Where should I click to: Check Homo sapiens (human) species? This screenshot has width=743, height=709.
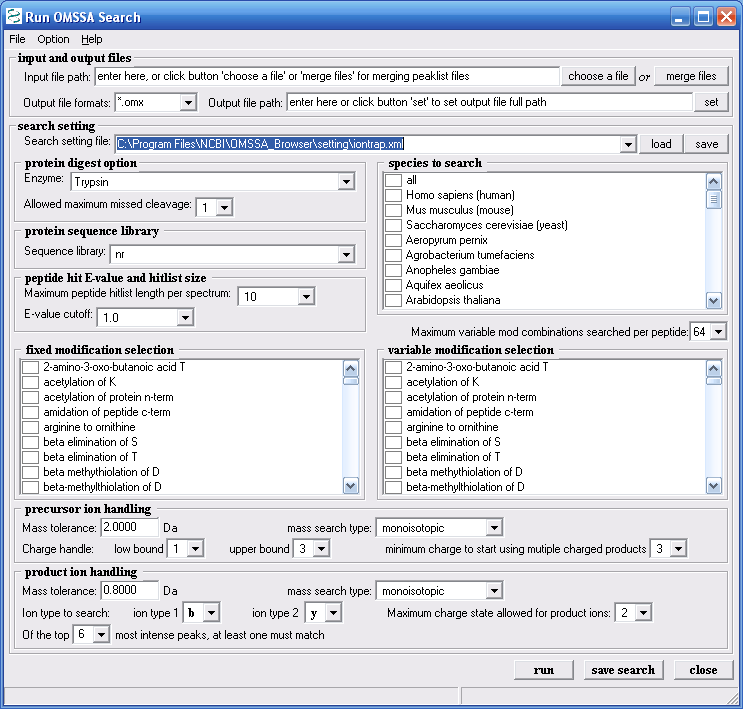point(393,195)
